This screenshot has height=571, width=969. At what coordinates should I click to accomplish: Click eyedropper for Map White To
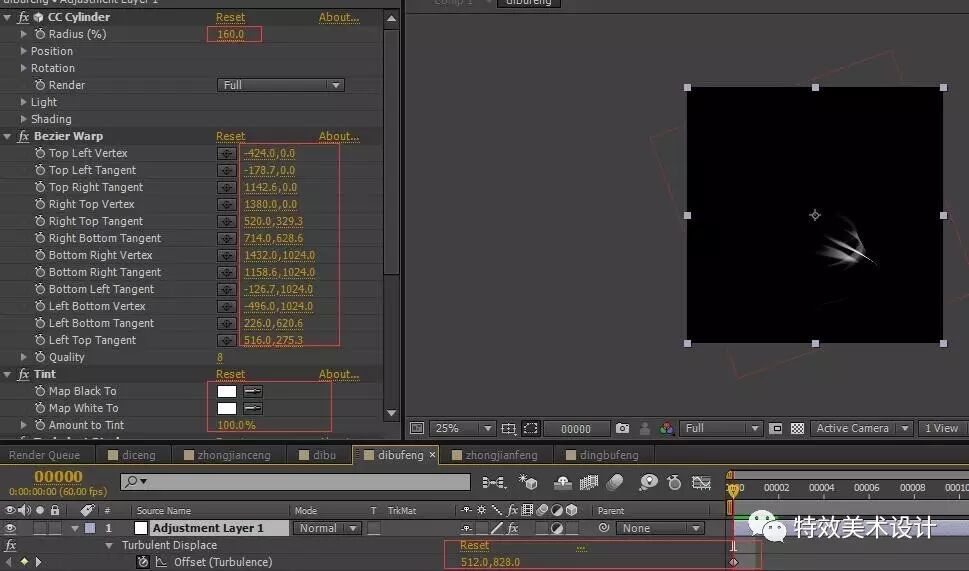(253, 408)
